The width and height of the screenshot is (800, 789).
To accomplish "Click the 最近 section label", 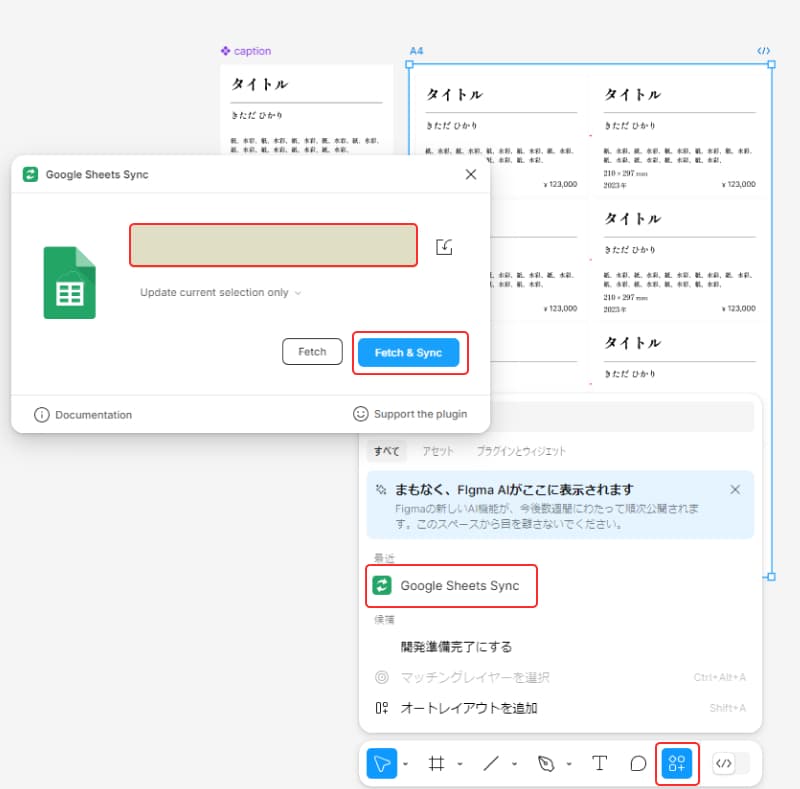I will pyautogui.click(x=384, y=558).
